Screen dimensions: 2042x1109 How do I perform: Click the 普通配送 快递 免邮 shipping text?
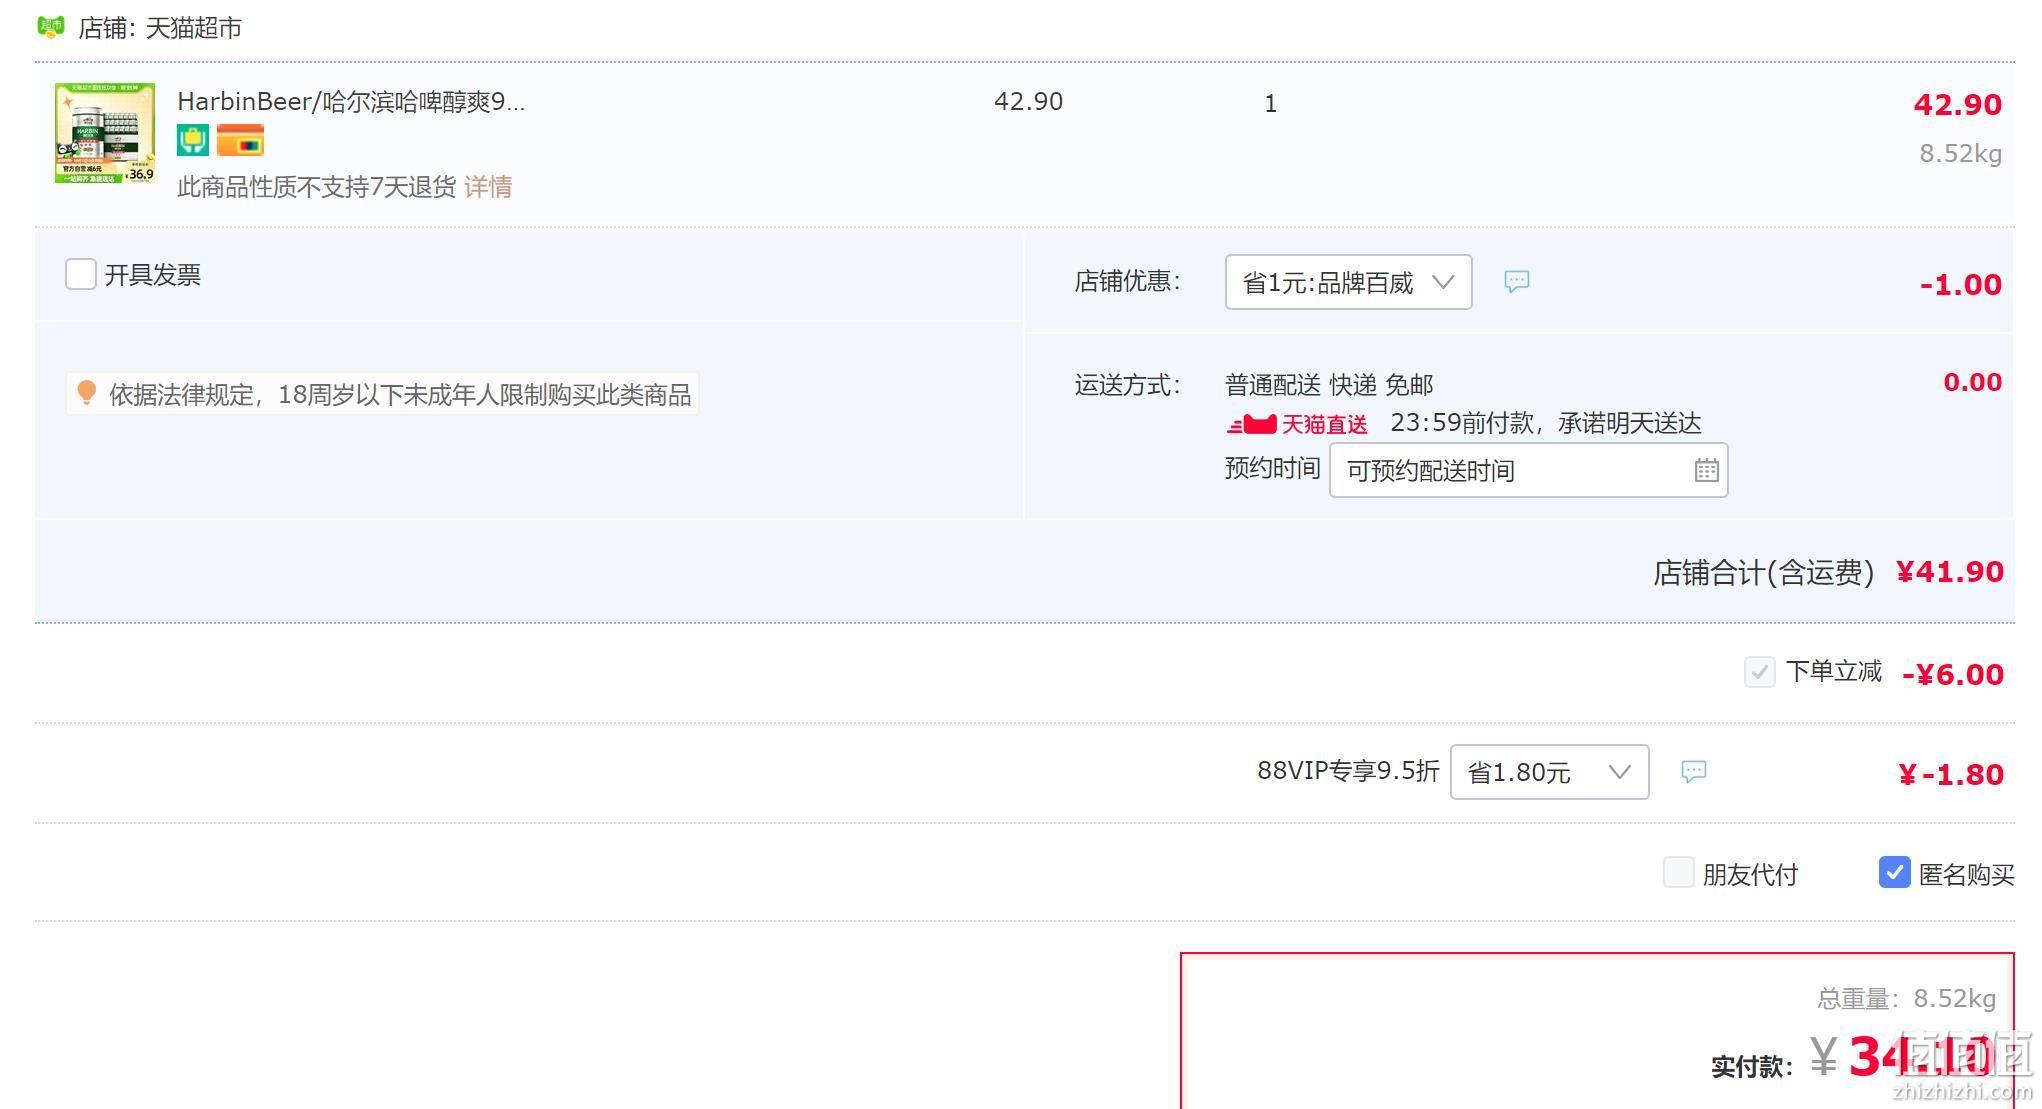(x=1329, y=385)
